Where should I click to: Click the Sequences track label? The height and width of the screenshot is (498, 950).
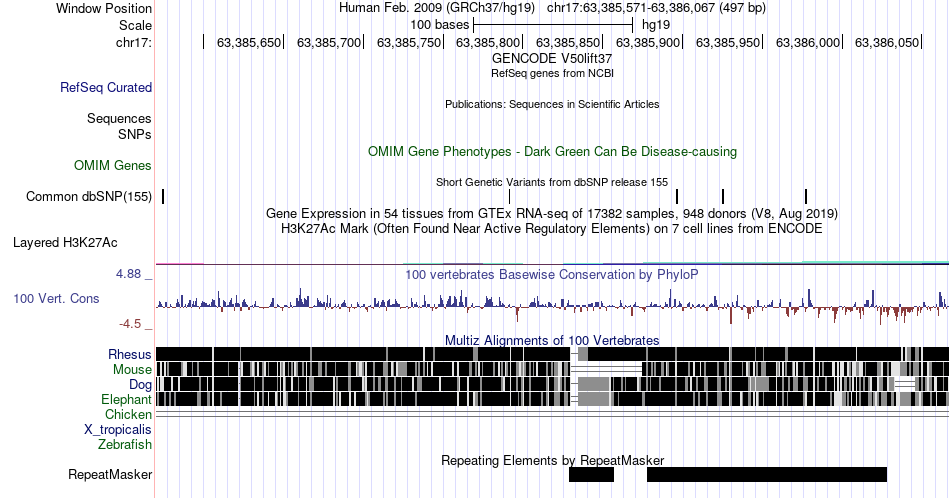point(119,118)
